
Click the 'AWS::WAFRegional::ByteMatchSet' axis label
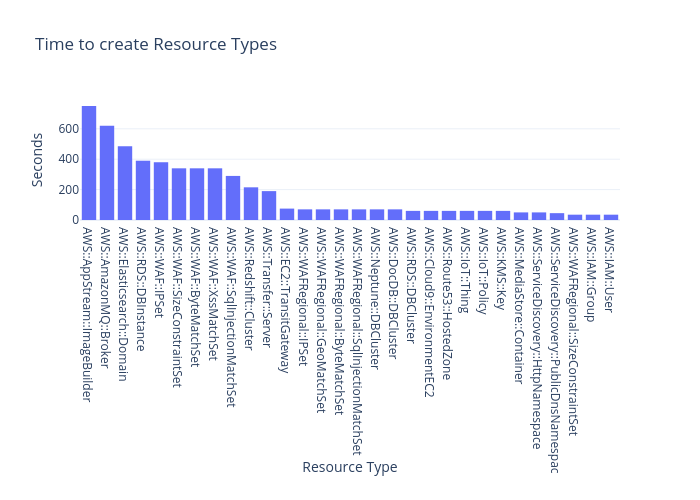(340, 321)
